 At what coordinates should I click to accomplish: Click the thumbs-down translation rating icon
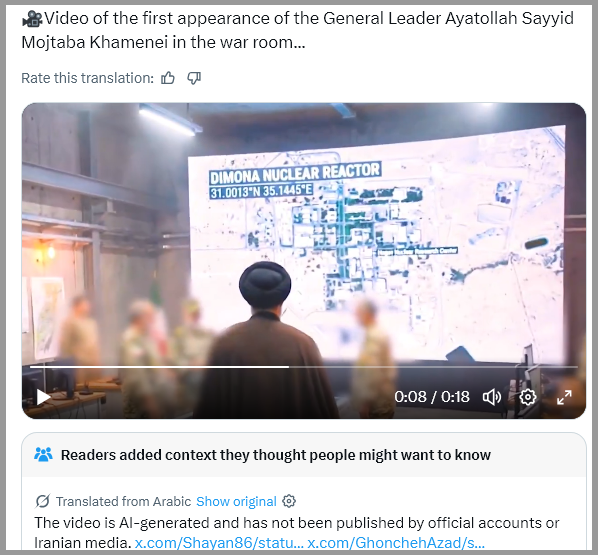coord(194,78)
